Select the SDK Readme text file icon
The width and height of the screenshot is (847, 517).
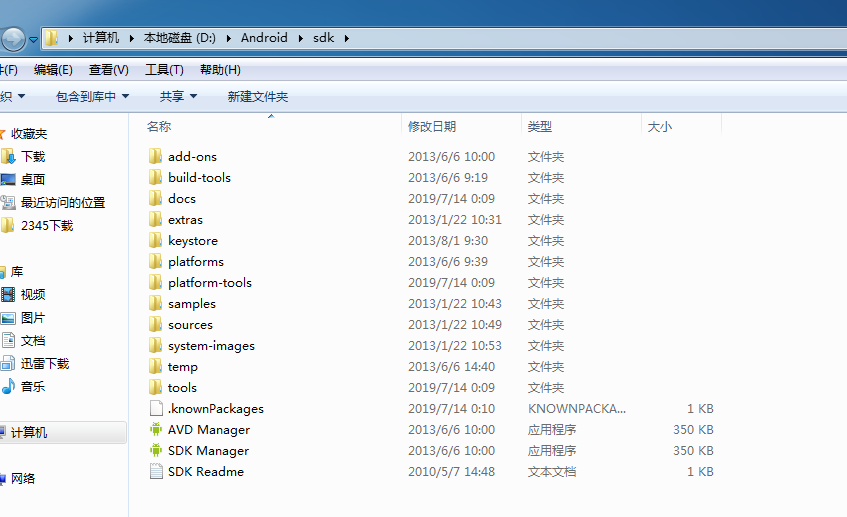[x=156, y=472]
